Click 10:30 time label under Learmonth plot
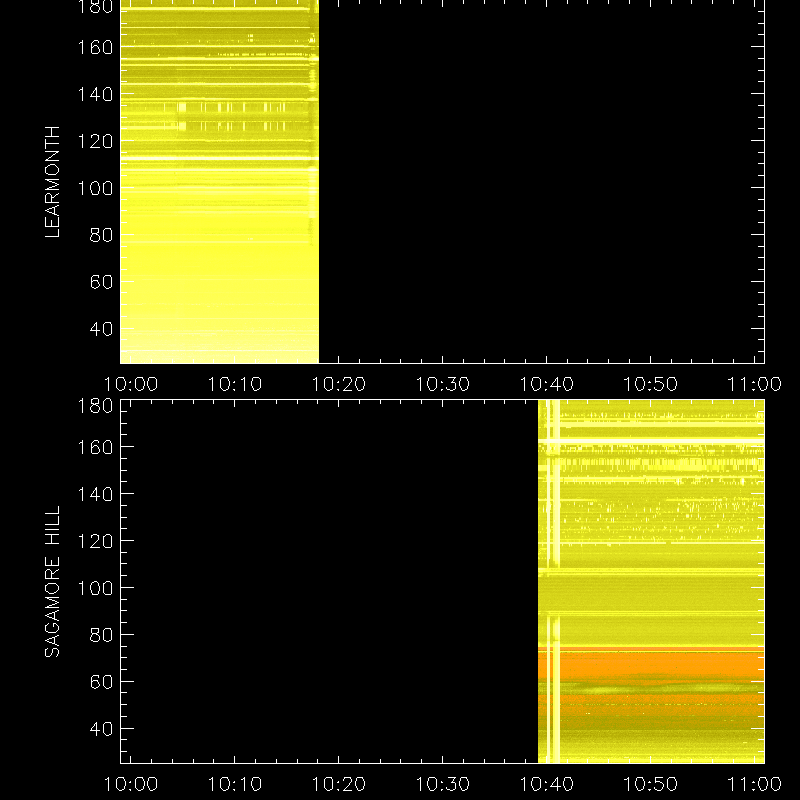Screen dimensions: 800x800 442,384
